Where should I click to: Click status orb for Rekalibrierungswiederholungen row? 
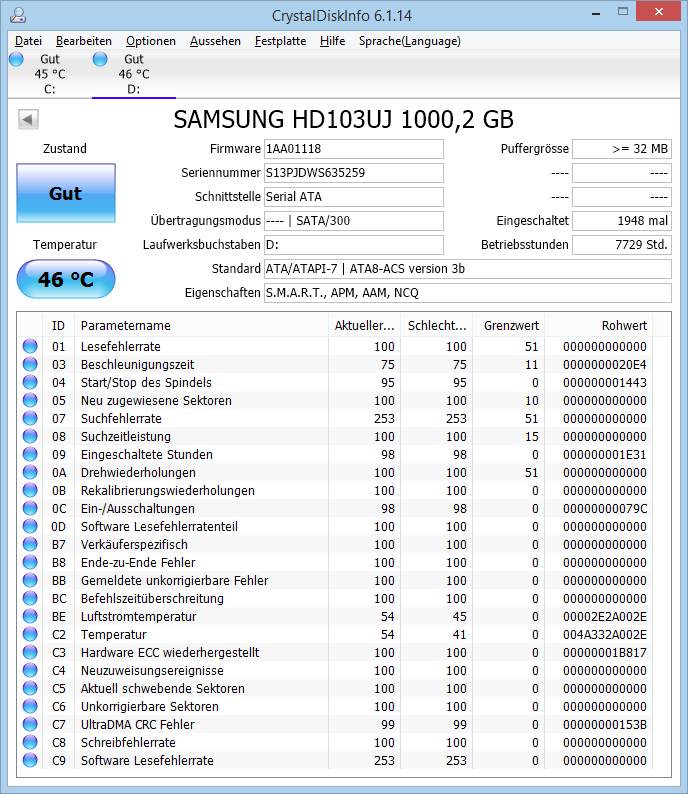[30, 490]
